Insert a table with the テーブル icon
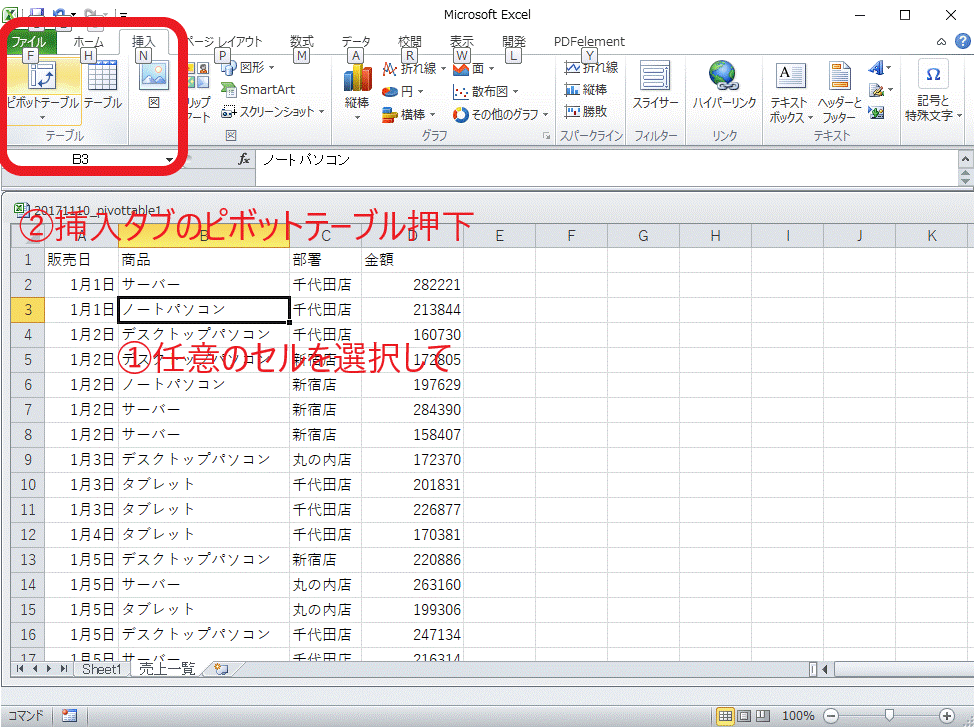 coord(102,86)
